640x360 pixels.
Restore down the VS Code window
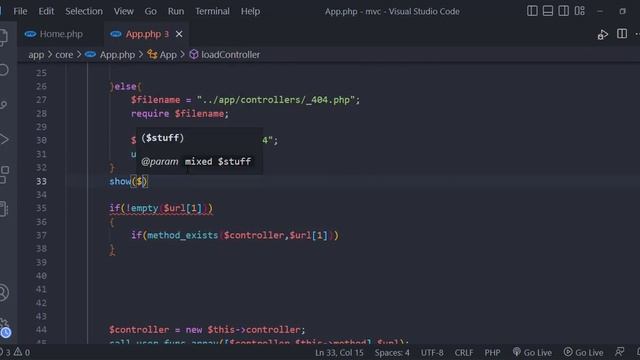622,11
